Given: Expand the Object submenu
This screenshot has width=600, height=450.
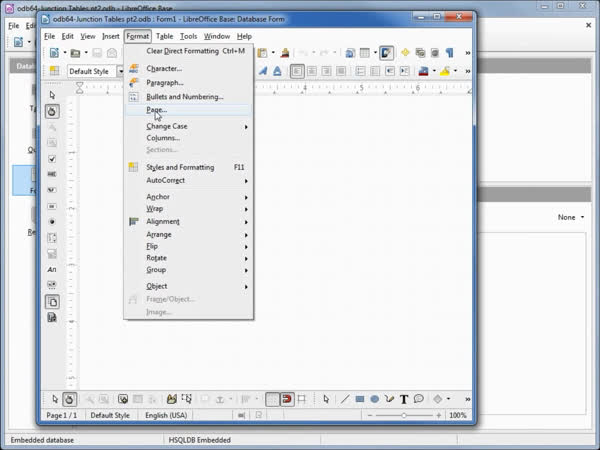Looking at the screenshot, I should pos(188,286).
